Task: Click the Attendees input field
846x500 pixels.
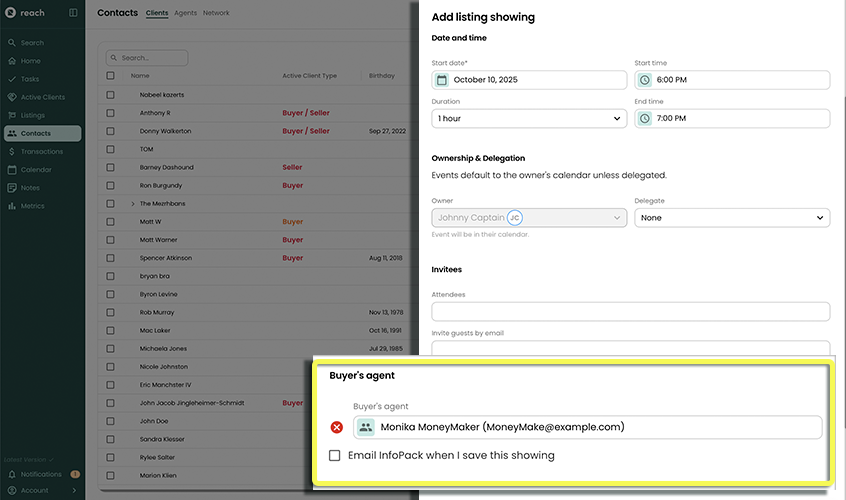Action: pos(631,312)
